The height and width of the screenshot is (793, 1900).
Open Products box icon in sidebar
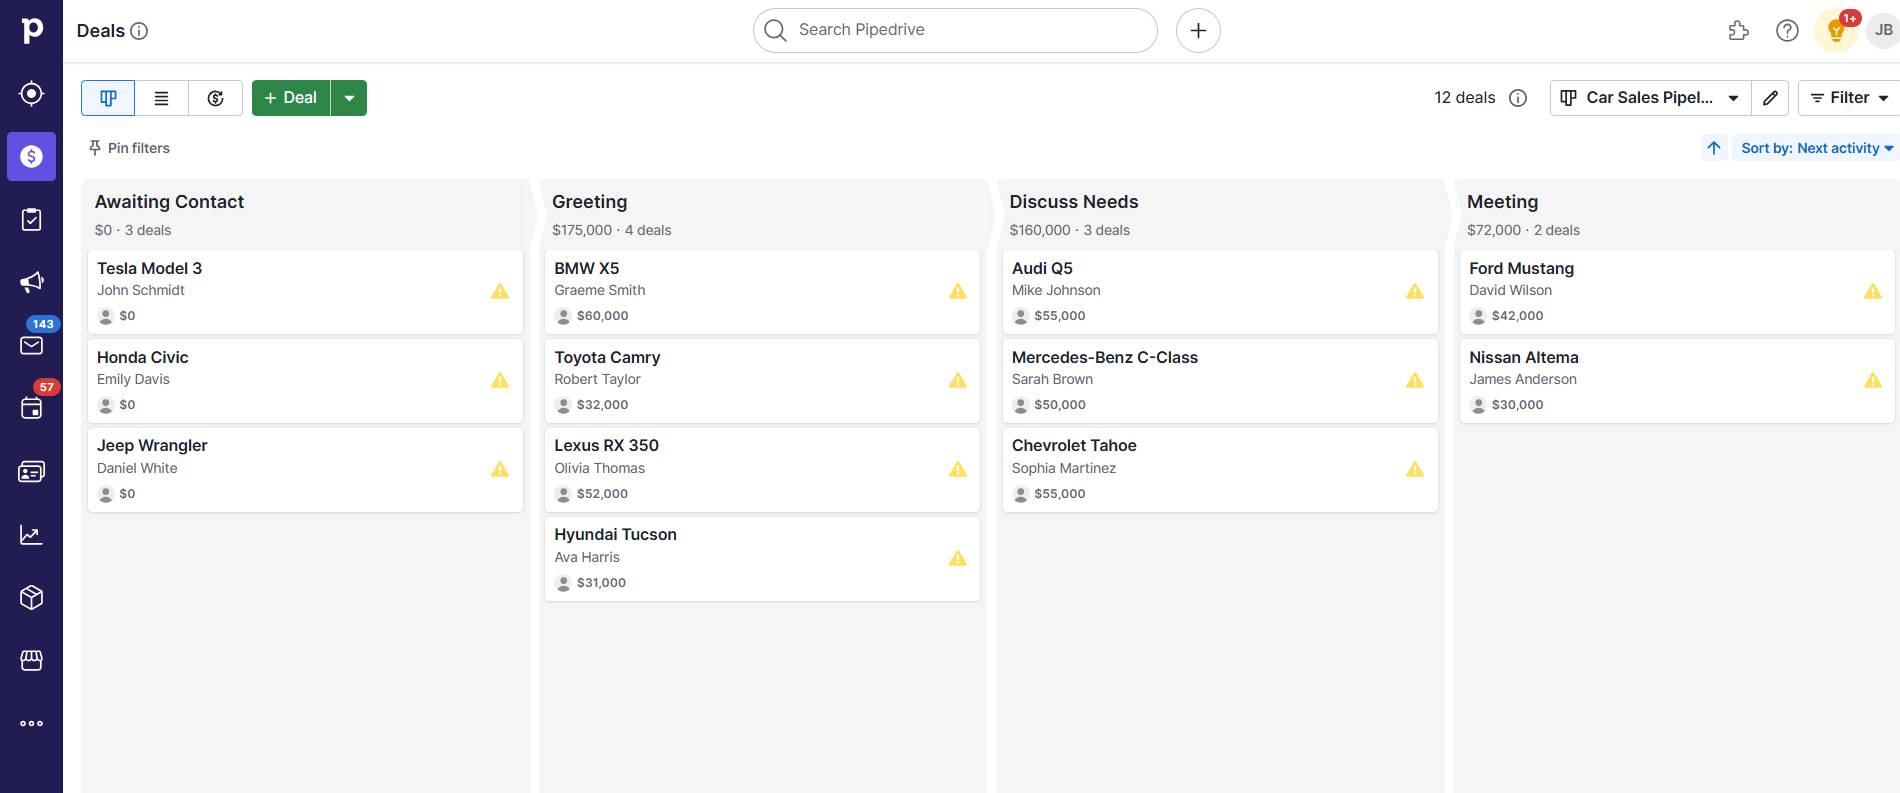pos(31,598)
